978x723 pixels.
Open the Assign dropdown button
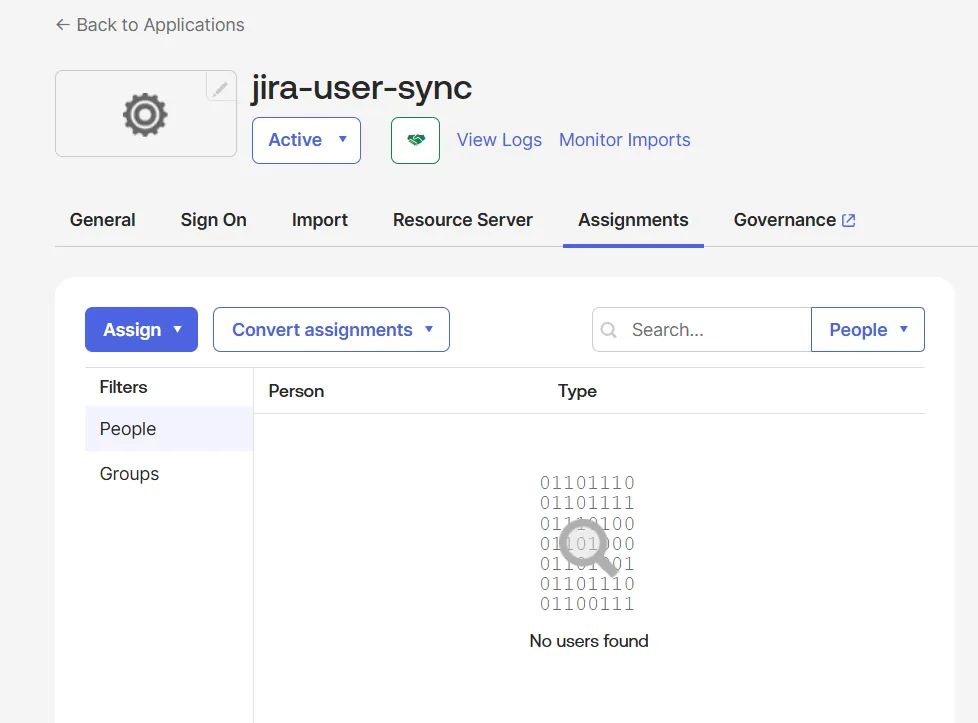coord(142,329)
